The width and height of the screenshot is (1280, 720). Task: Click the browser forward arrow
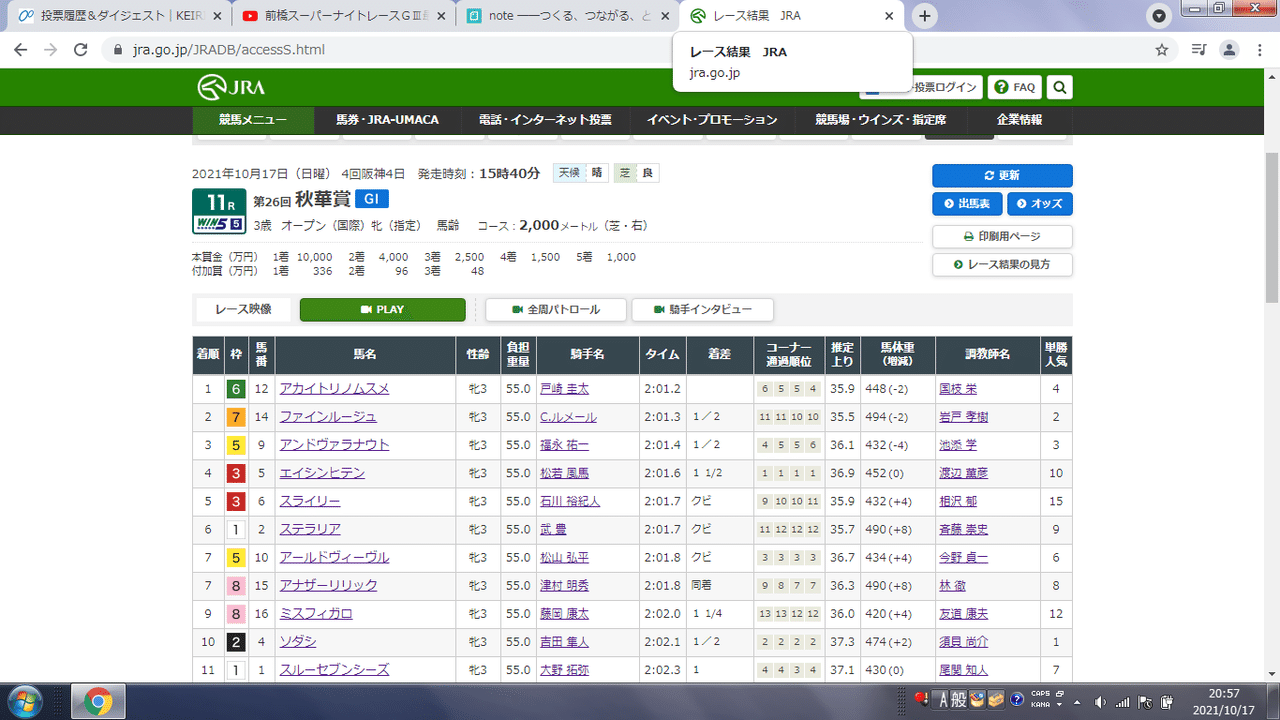(x=51, y=50)
